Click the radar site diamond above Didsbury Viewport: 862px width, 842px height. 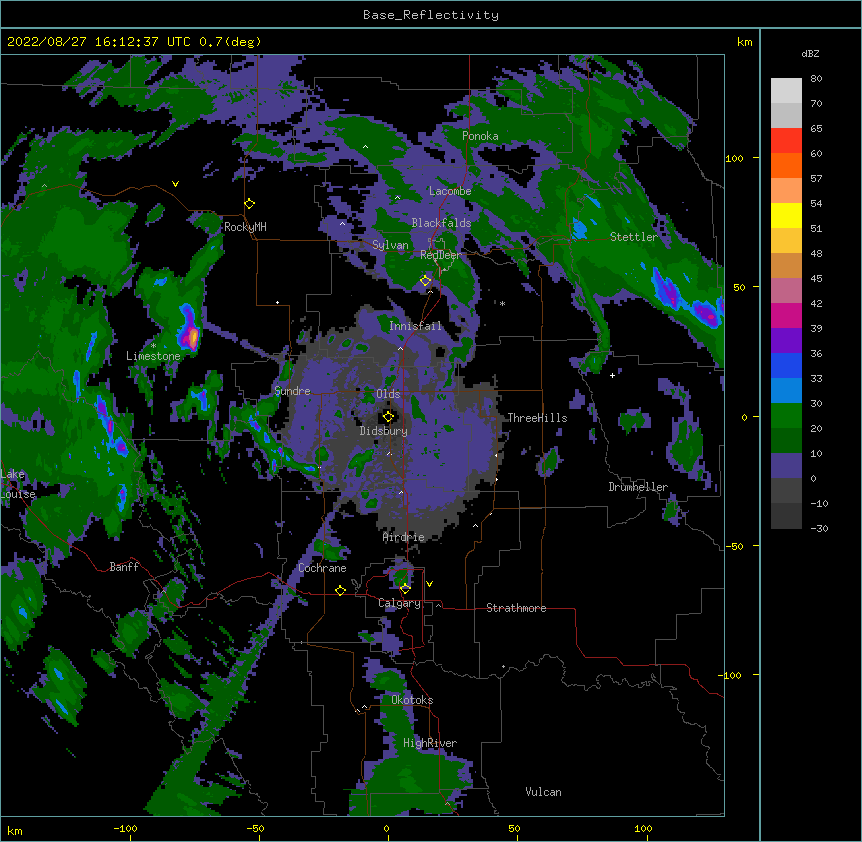coord(389,417)
